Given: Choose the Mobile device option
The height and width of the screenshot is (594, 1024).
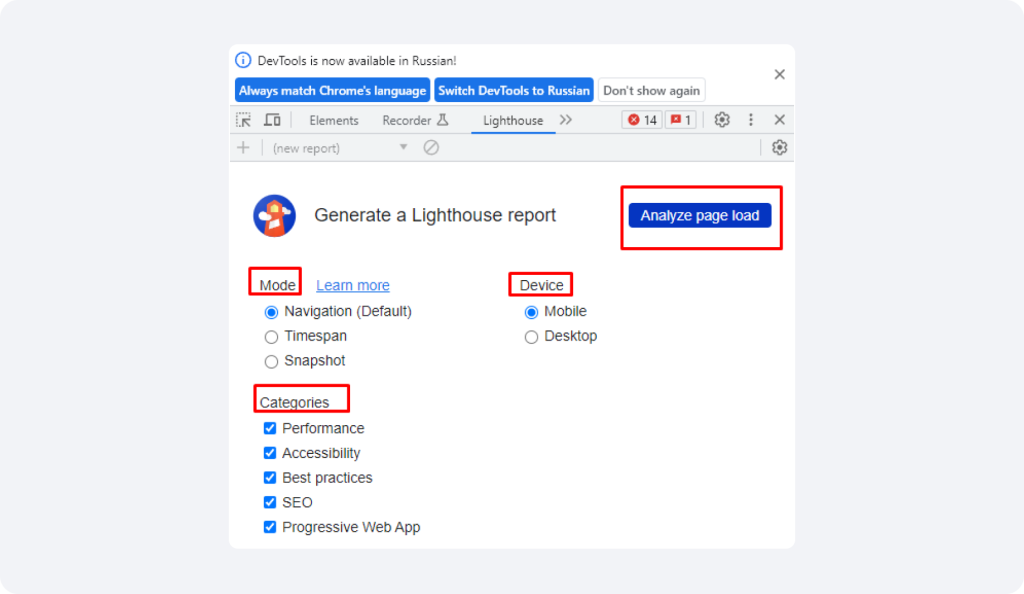Looking at the screenshot, I should pos(532,312).
